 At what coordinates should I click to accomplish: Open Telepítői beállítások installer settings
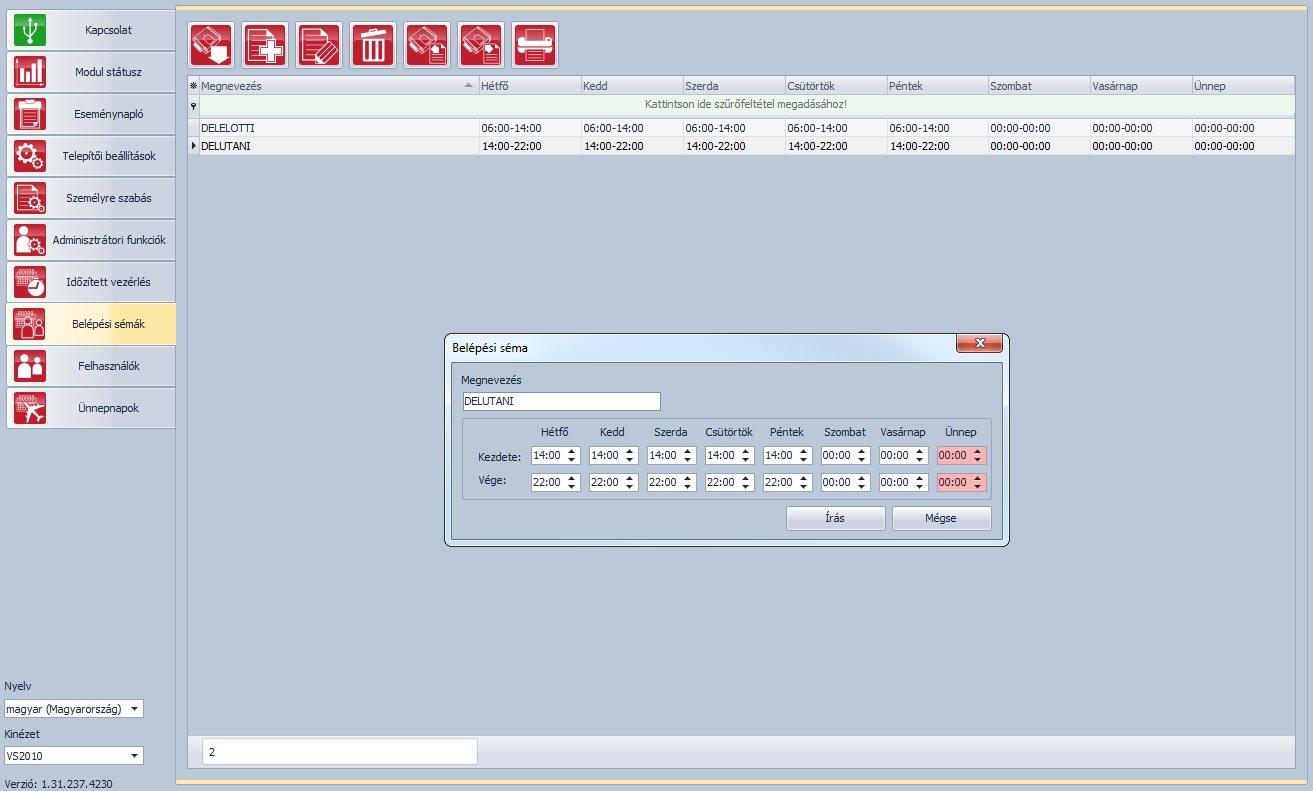point(91,156)
